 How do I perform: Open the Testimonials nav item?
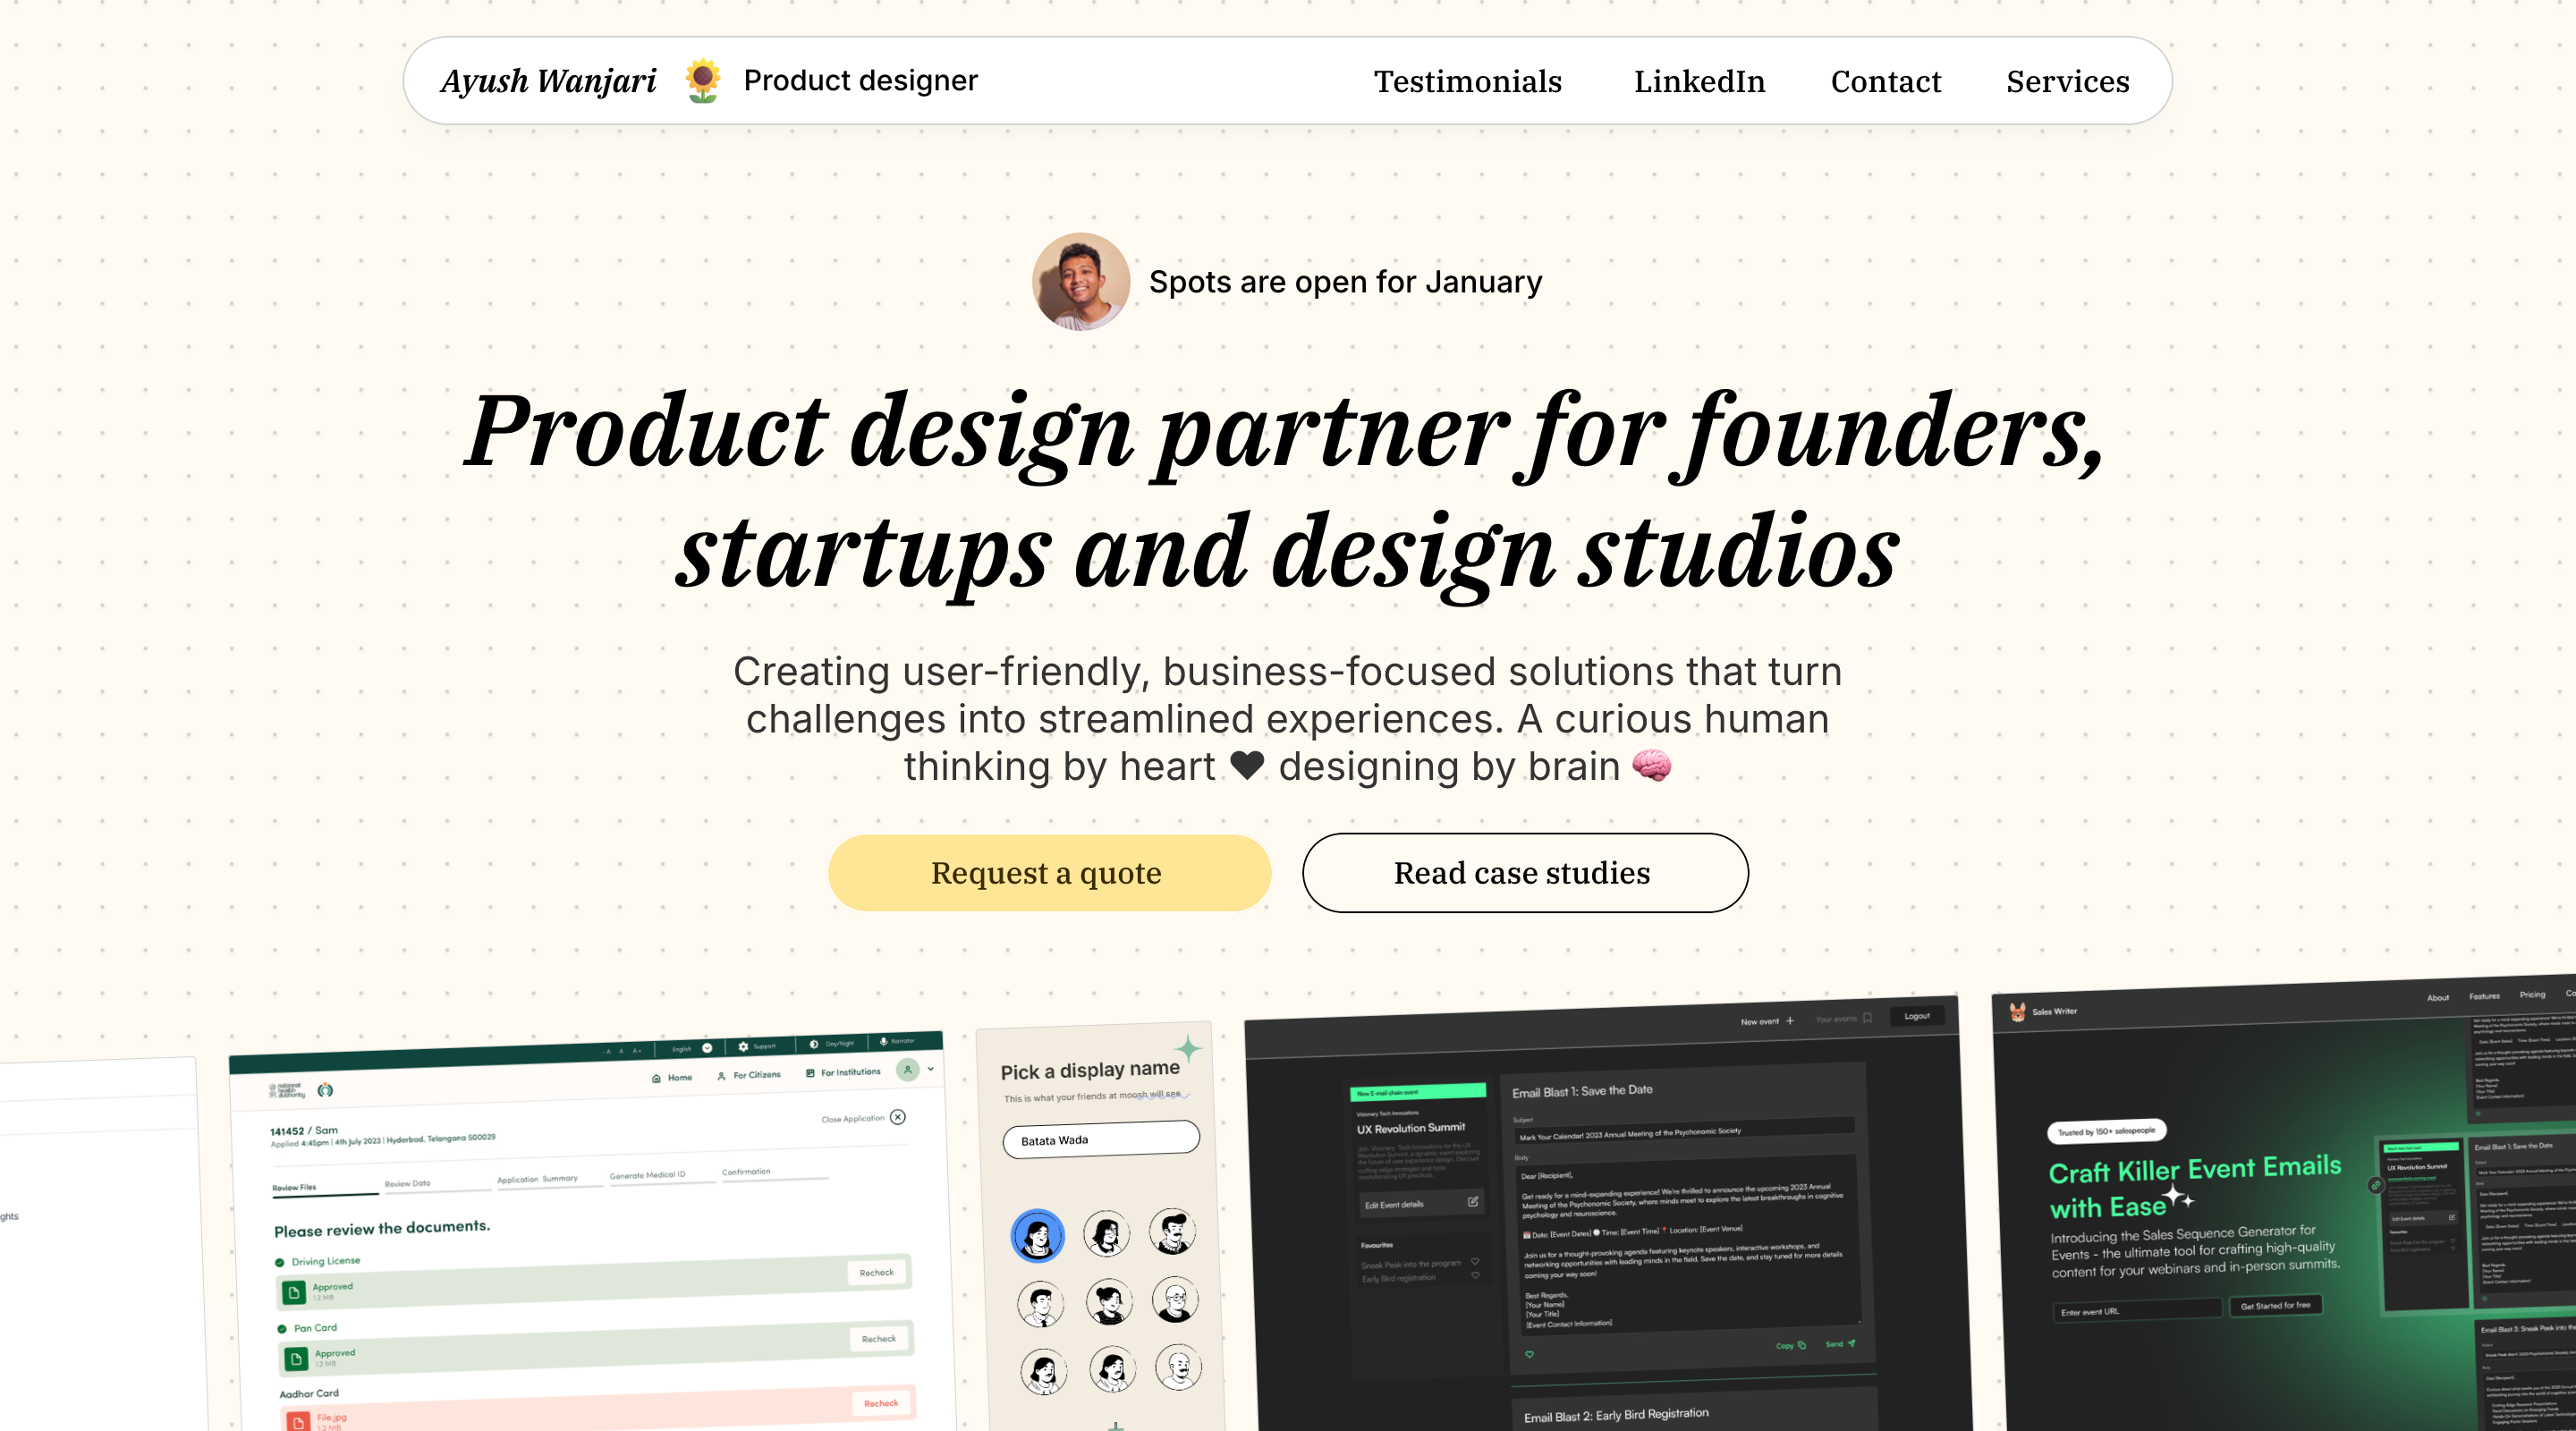click(1467, 81)
